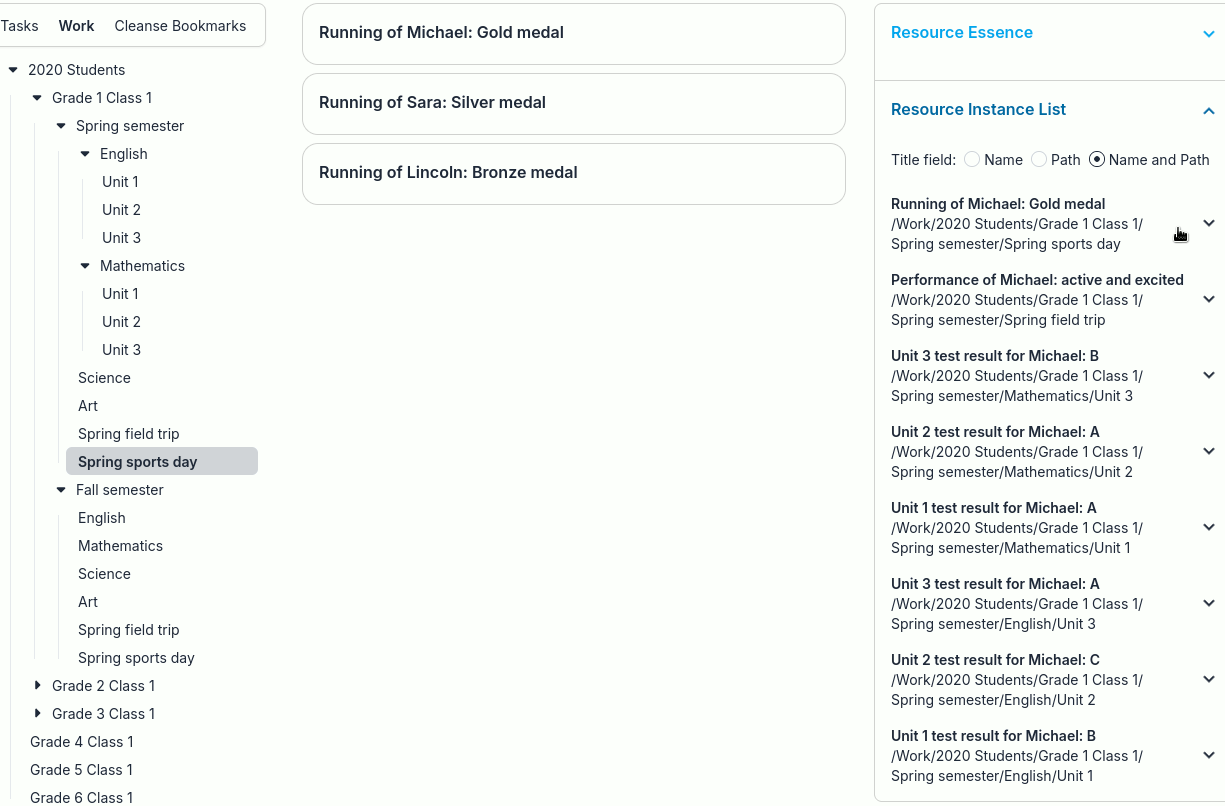Select the Path title field option
The image size is (1225, 806).
coord(1039,160)
